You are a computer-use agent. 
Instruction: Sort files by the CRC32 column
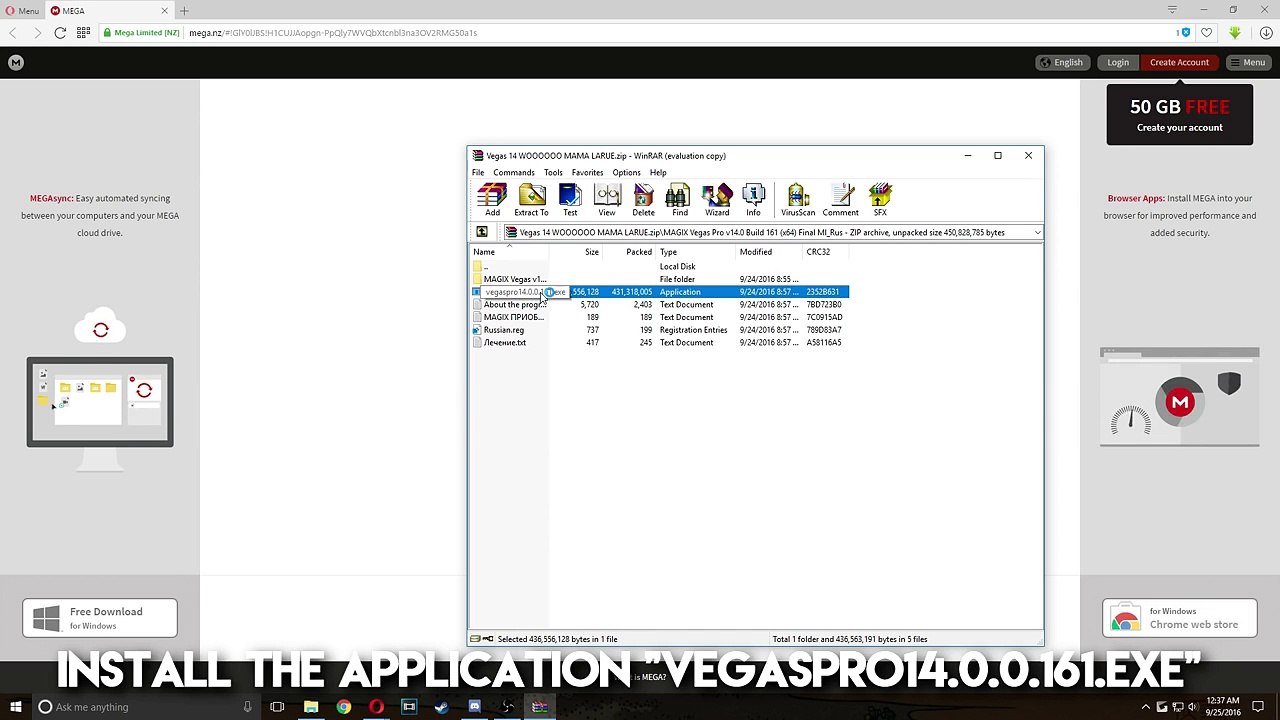(x=825, y=252)
